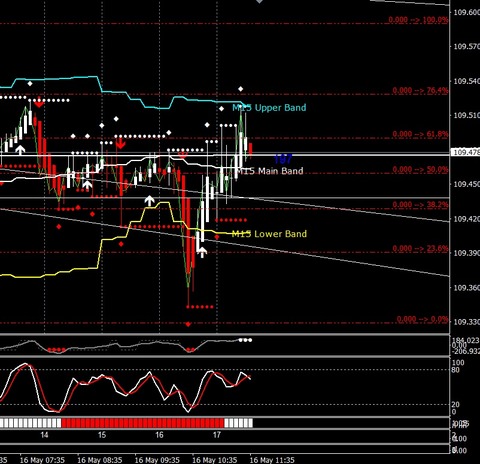Click the 16 May 10:35 time label
The height and width of the screenshot is (464, 480).
[215, 460]
